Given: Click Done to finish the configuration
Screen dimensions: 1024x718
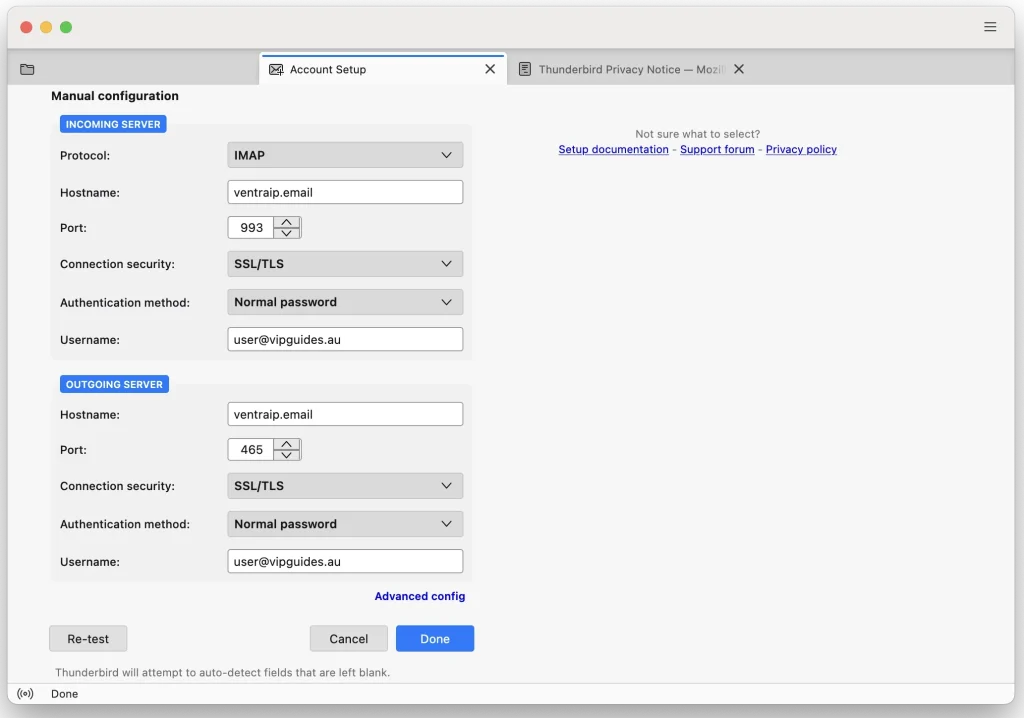Looking at the screenshot, I should [435, 638].
